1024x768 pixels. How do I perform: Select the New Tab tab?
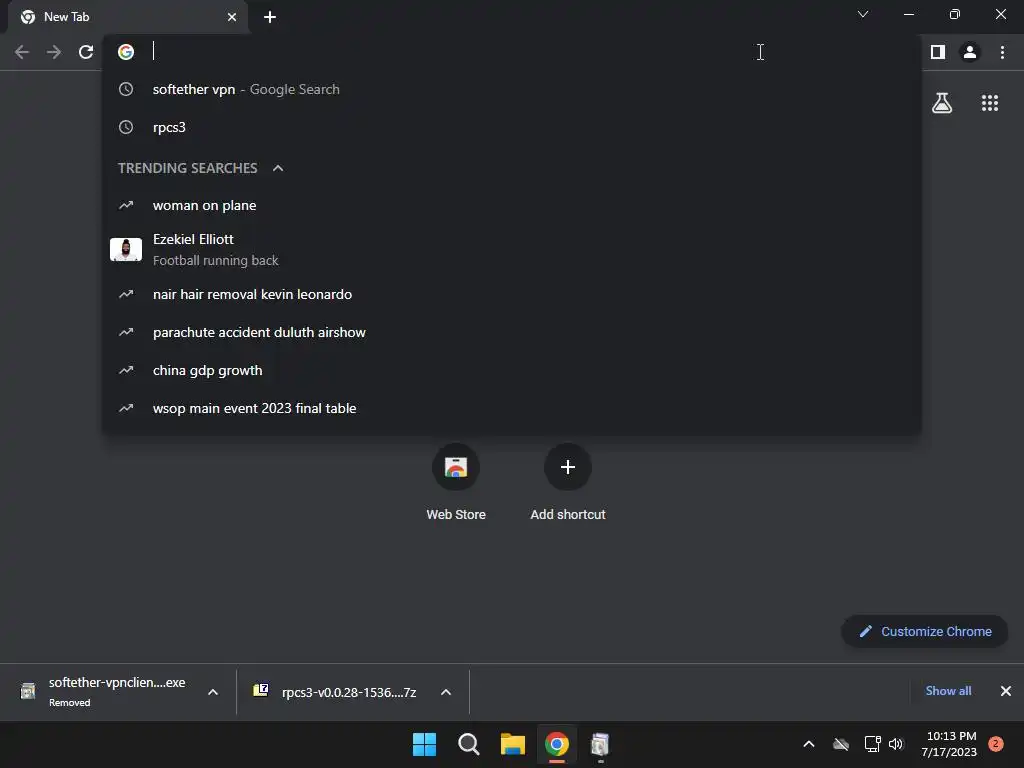pos(127,17)
